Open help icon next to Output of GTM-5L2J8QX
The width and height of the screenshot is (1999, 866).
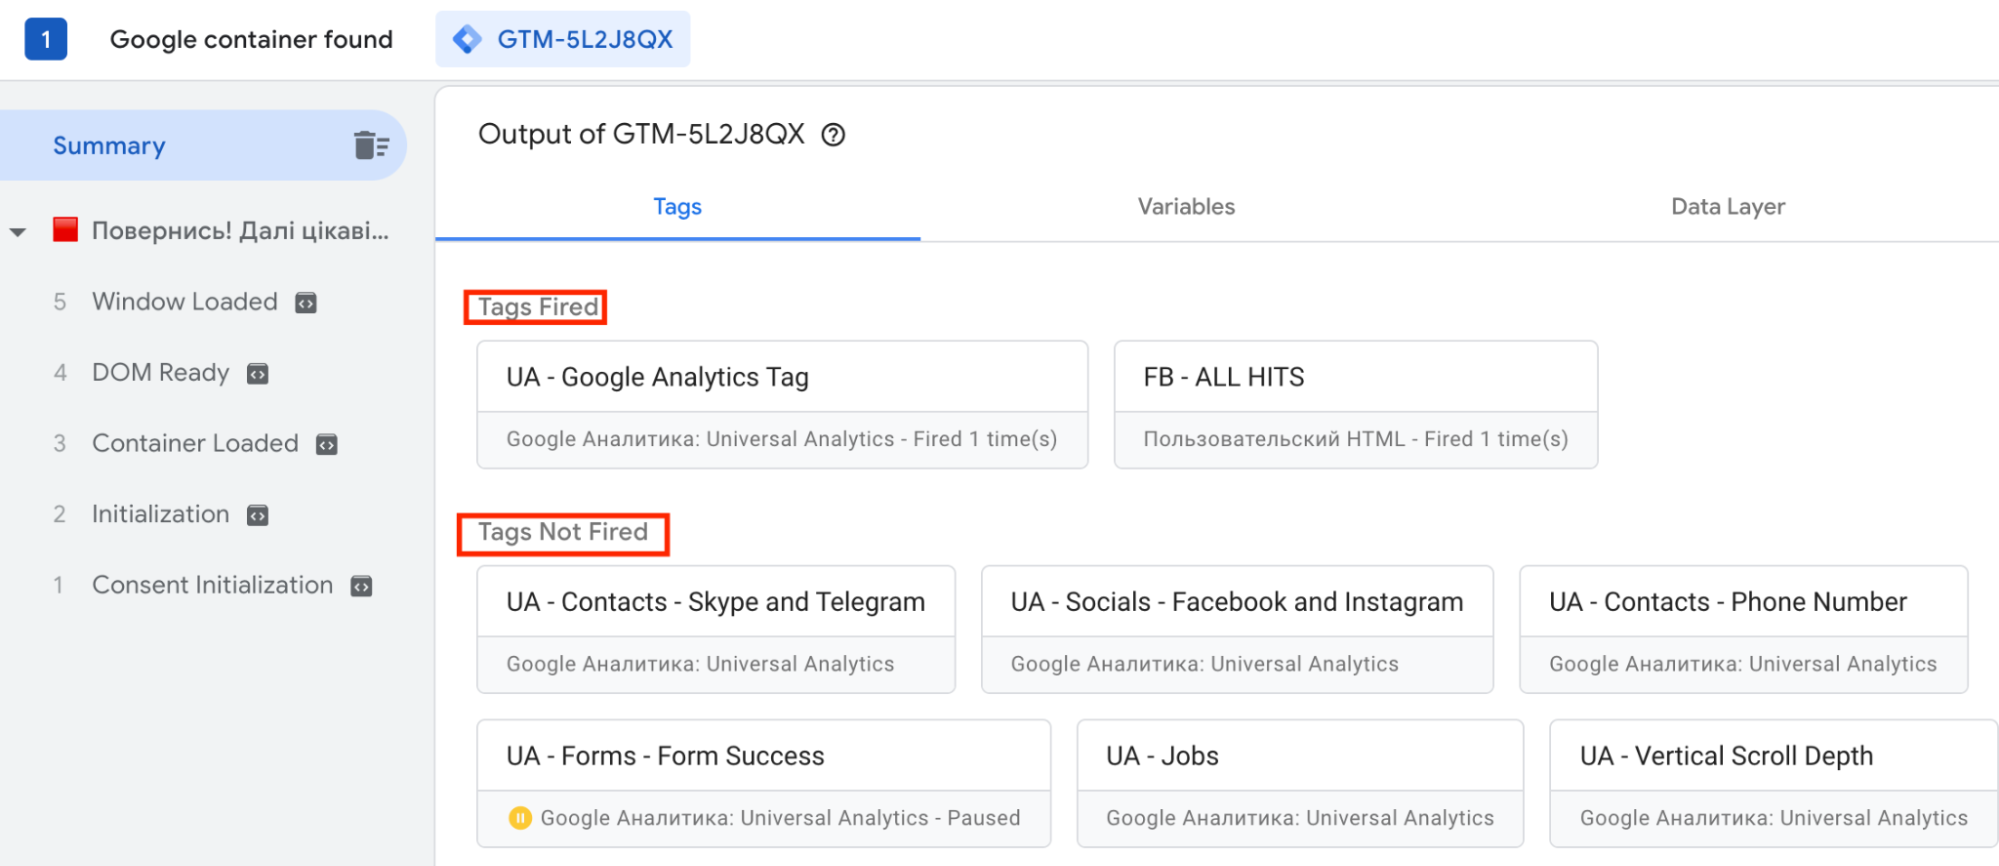click(x=833, y=135)
